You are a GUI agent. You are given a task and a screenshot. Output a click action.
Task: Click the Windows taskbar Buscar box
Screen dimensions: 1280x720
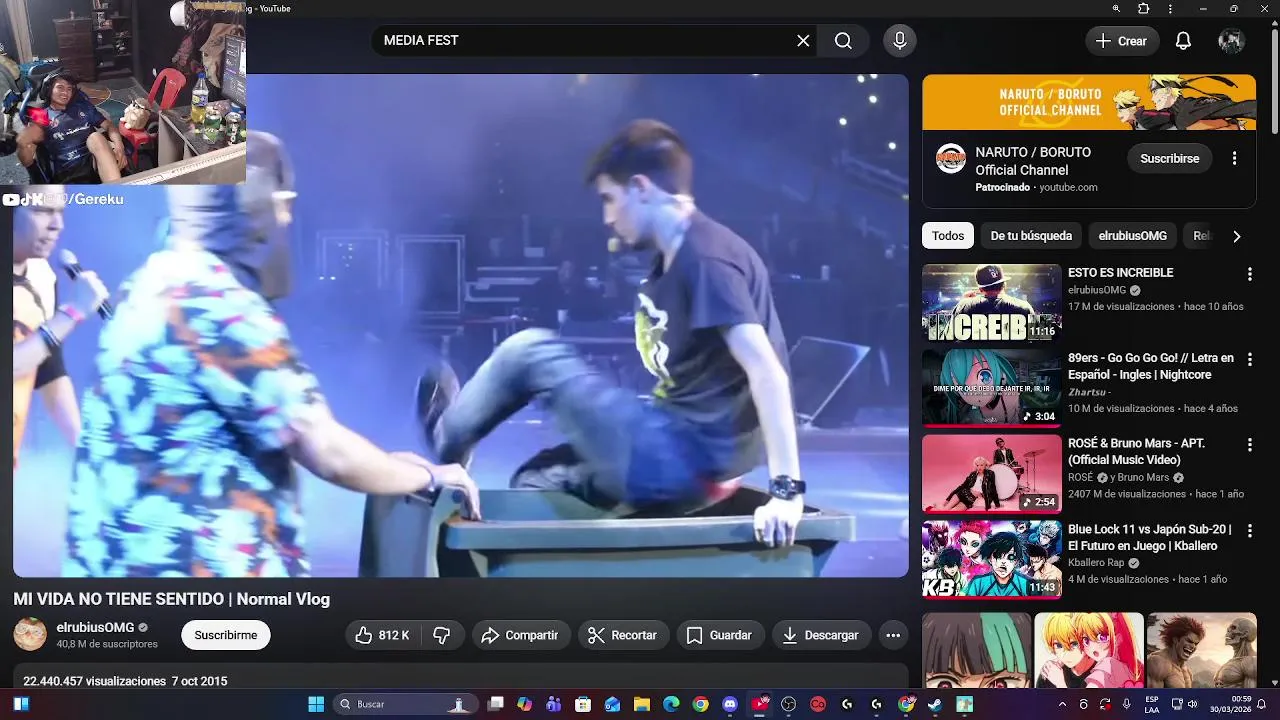tap(404, 704)
